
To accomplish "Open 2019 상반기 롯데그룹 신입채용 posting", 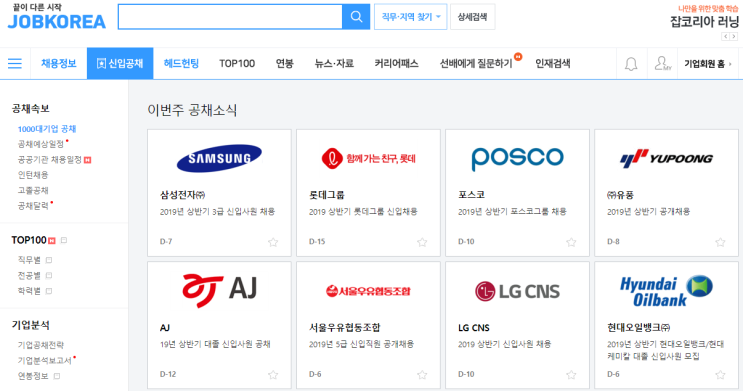I will tap(363, 211).
